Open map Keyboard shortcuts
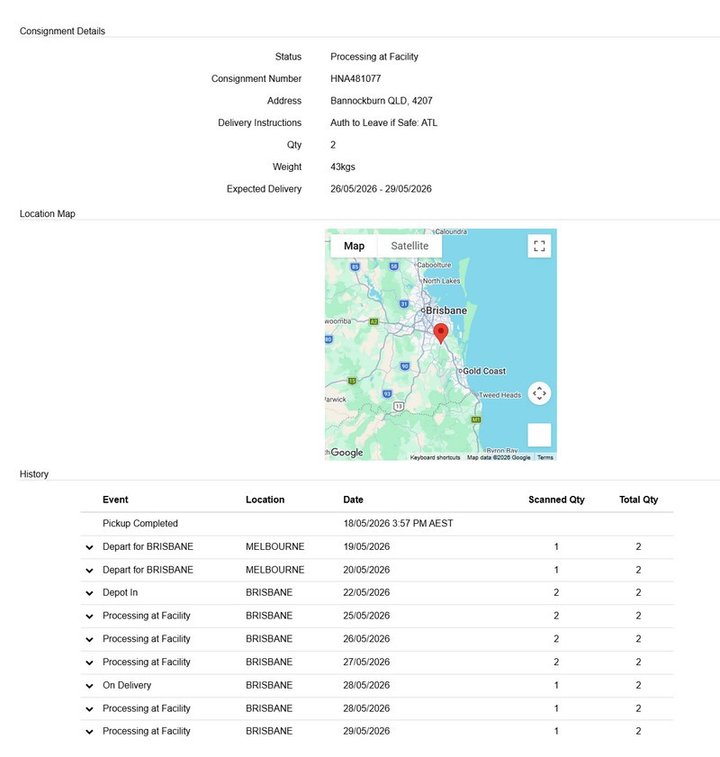The width and height of the screenshot is (720, 757). pyautogui.click(x=435, y=457)
